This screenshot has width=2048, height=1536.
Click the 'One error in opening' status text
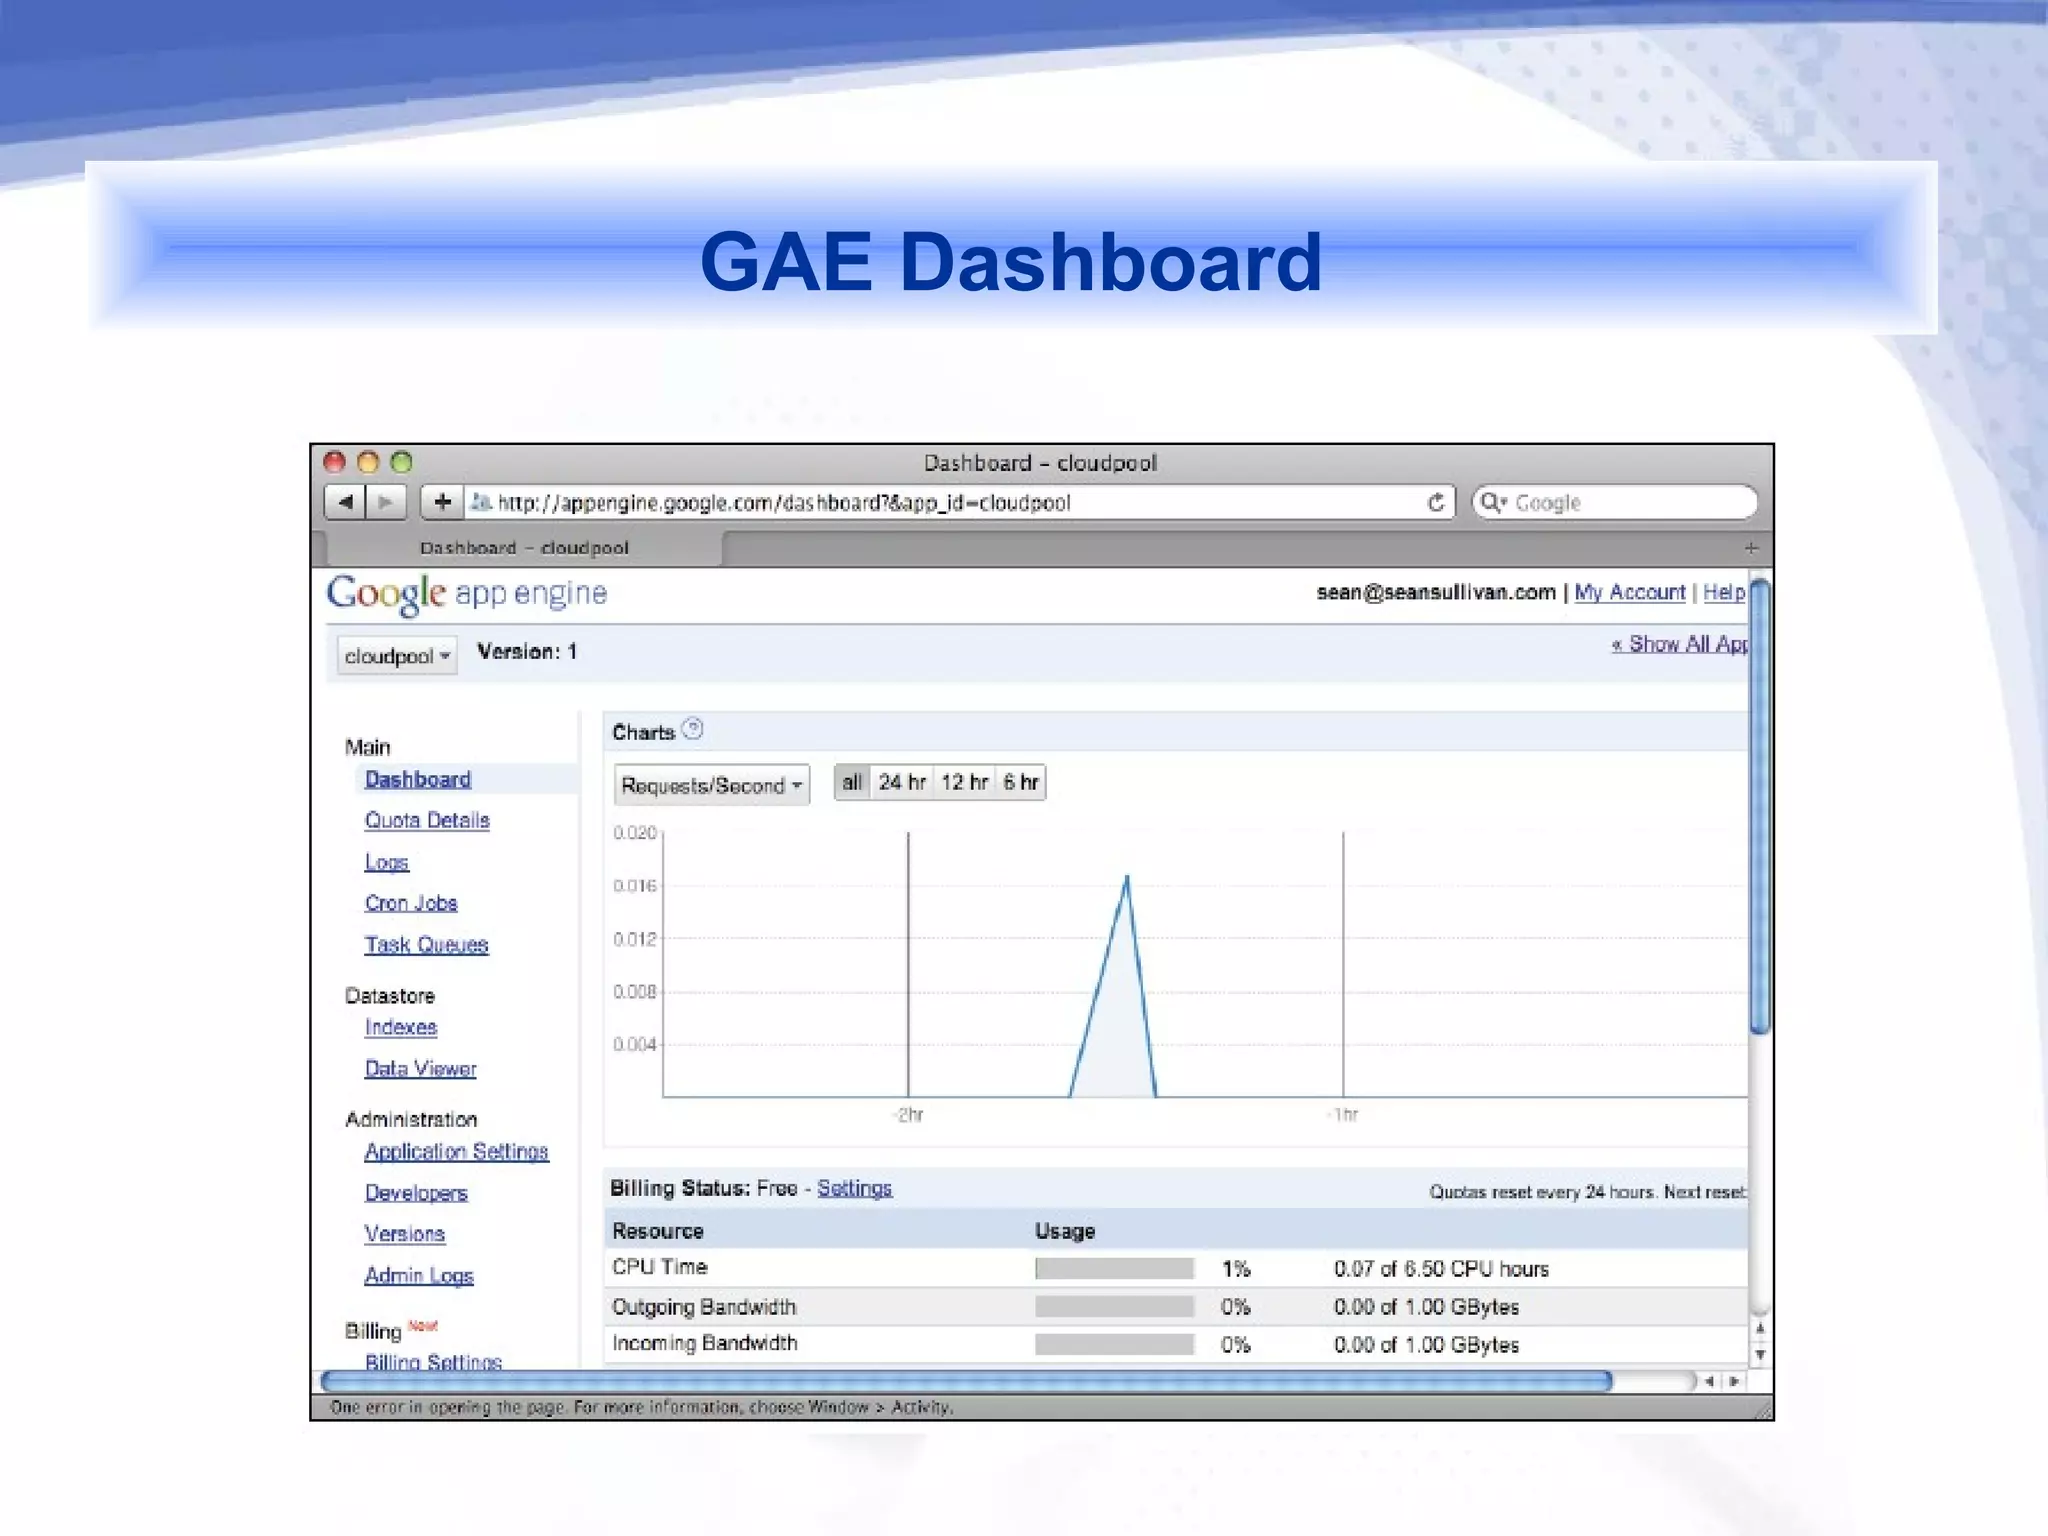641,1407
